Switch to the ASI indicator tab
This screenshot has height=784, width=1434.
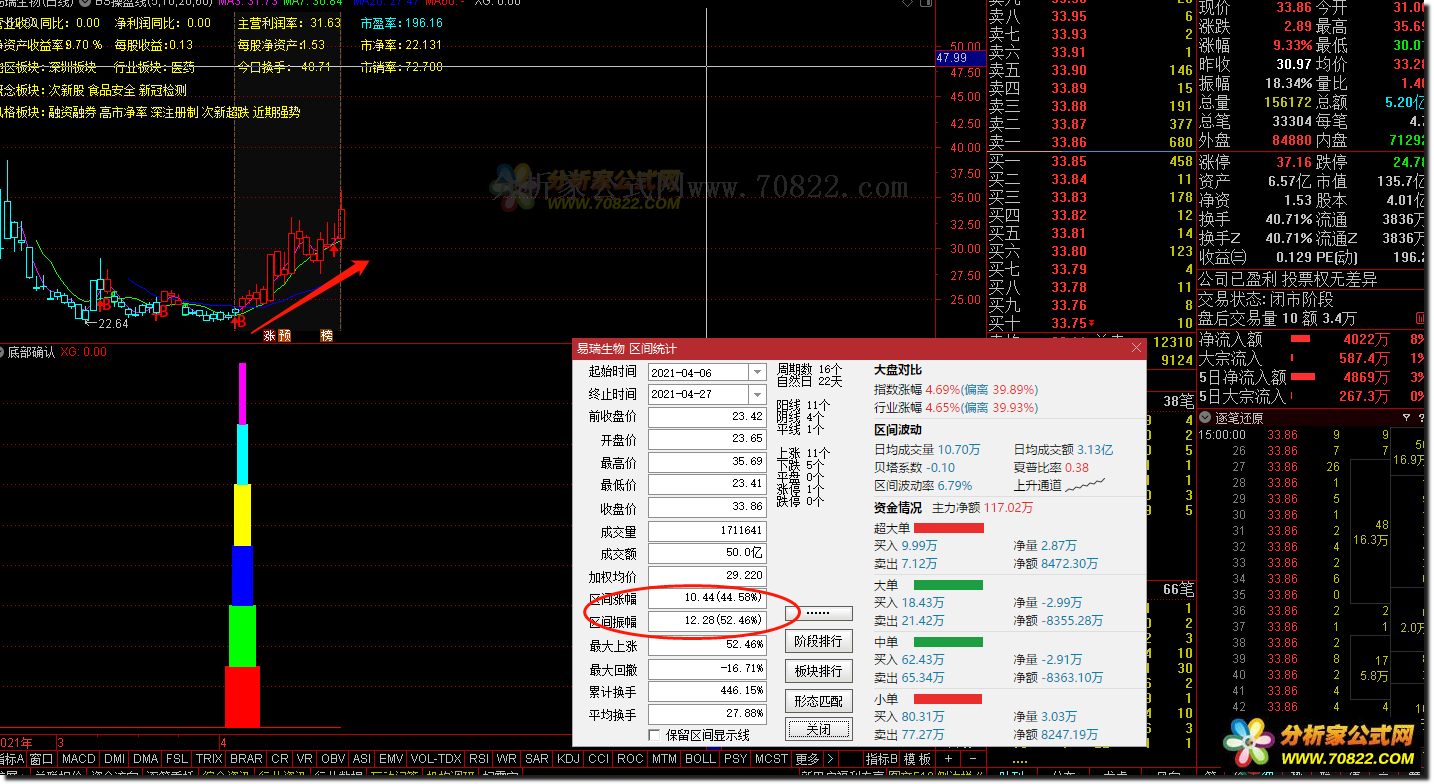click(x=361, y=759)
